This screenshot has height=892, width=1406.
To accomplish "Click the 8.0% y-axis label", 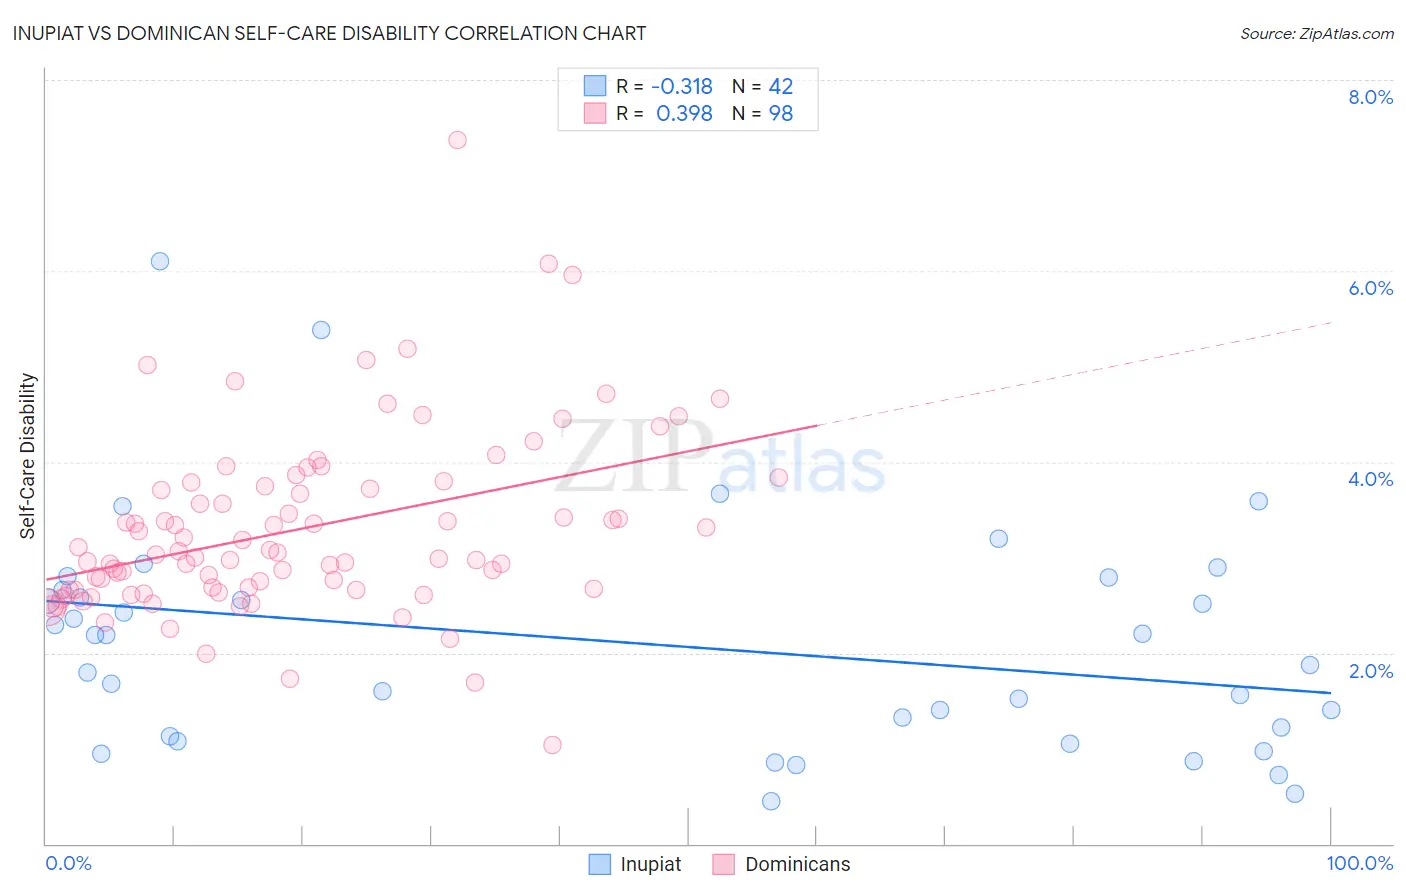I will 1370,97.
